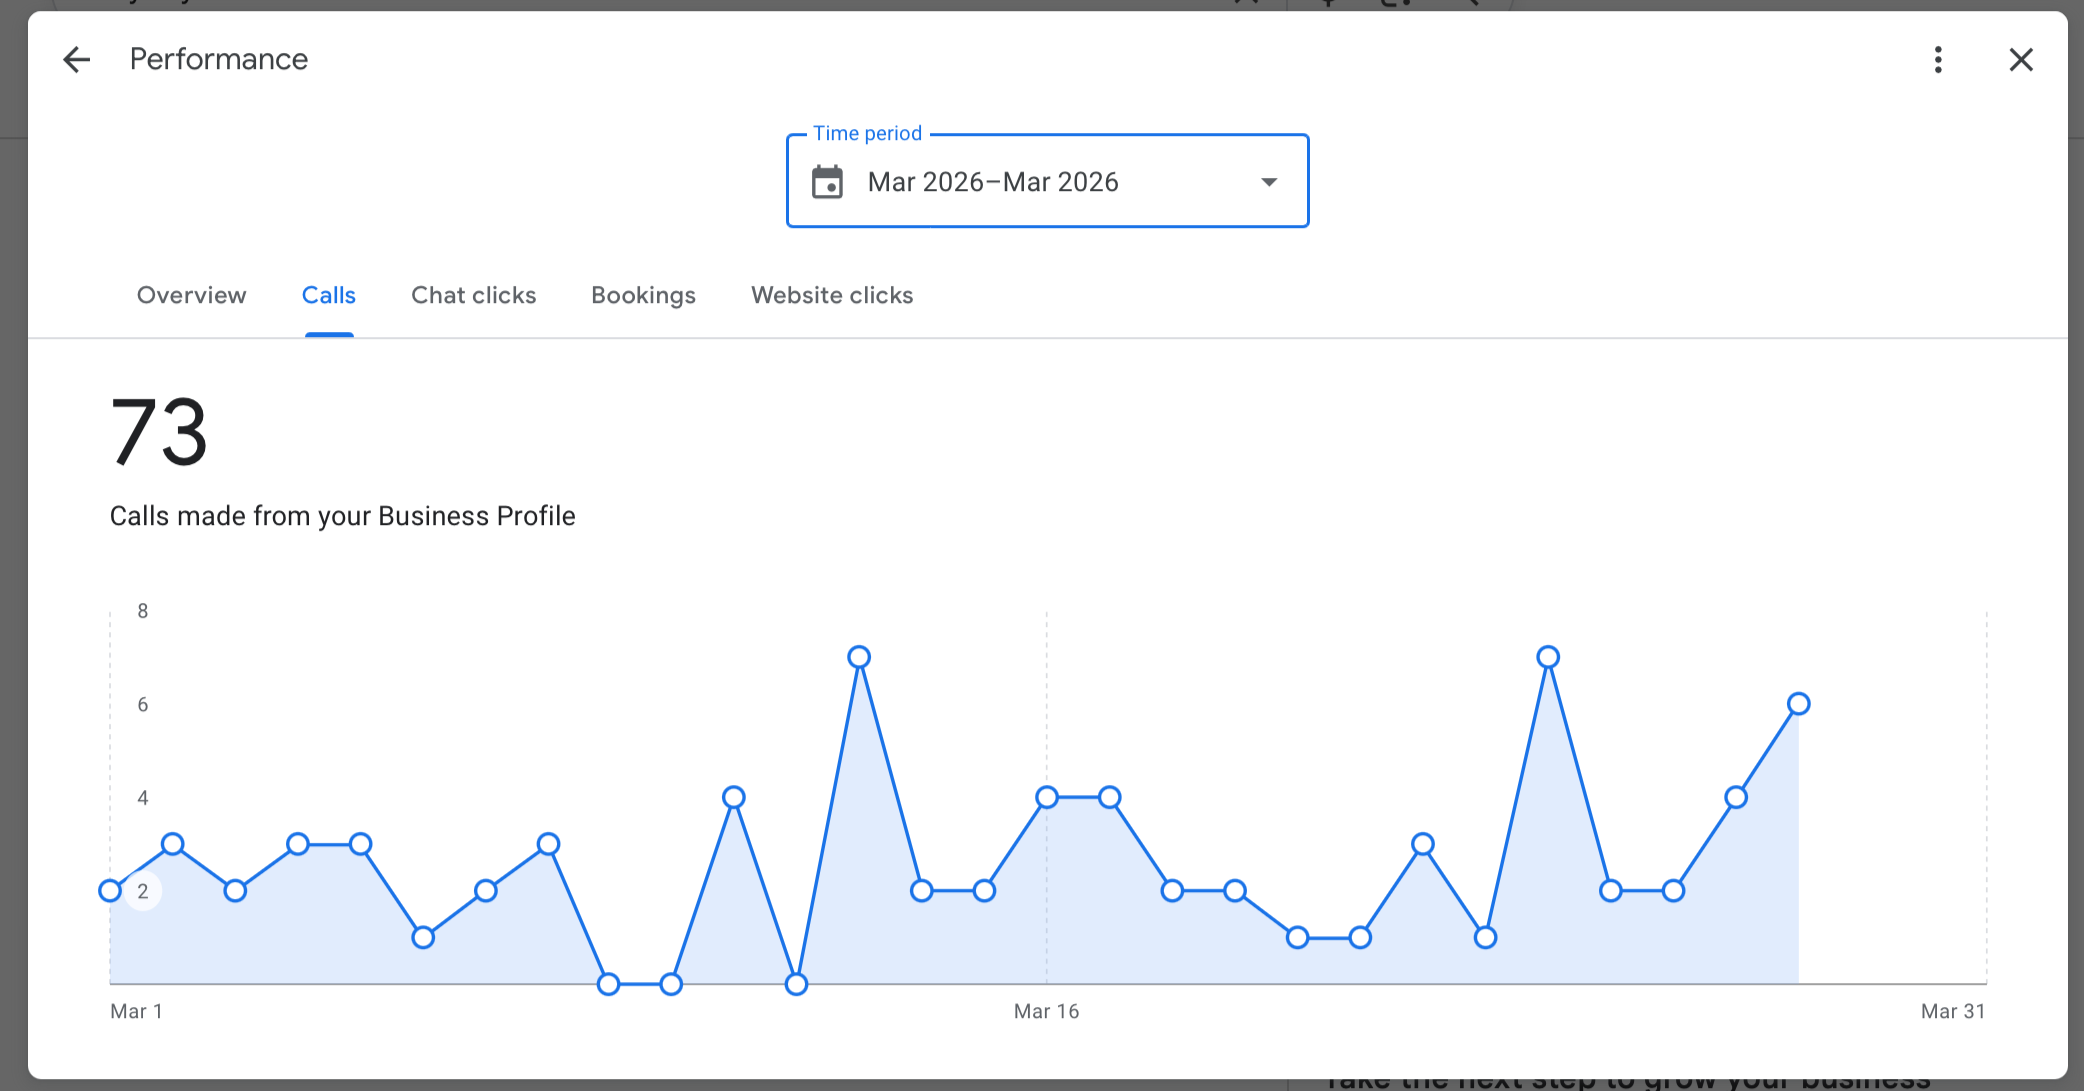
Task: Switch to the Chat clicks tab
Action: (x=473, y=295)
